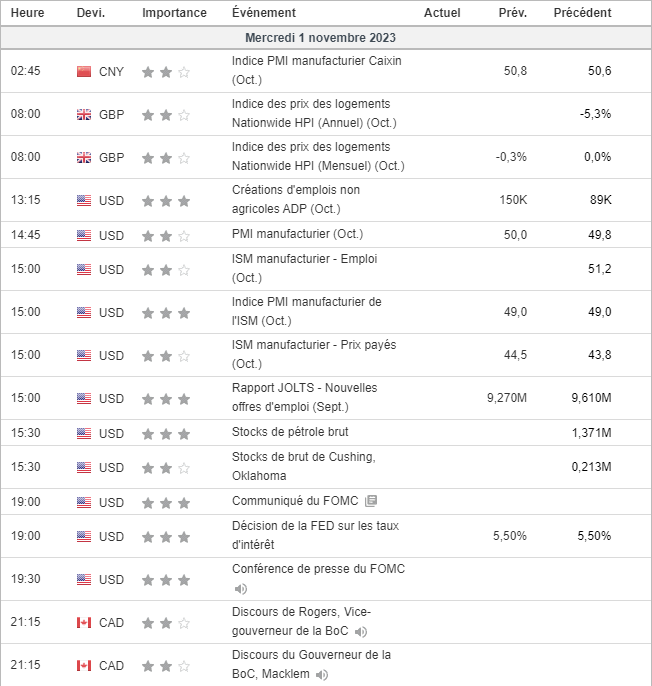Click the speaker icon beside Conférence de presse du FOMC

pyautogui.click(x=240, y=589)
